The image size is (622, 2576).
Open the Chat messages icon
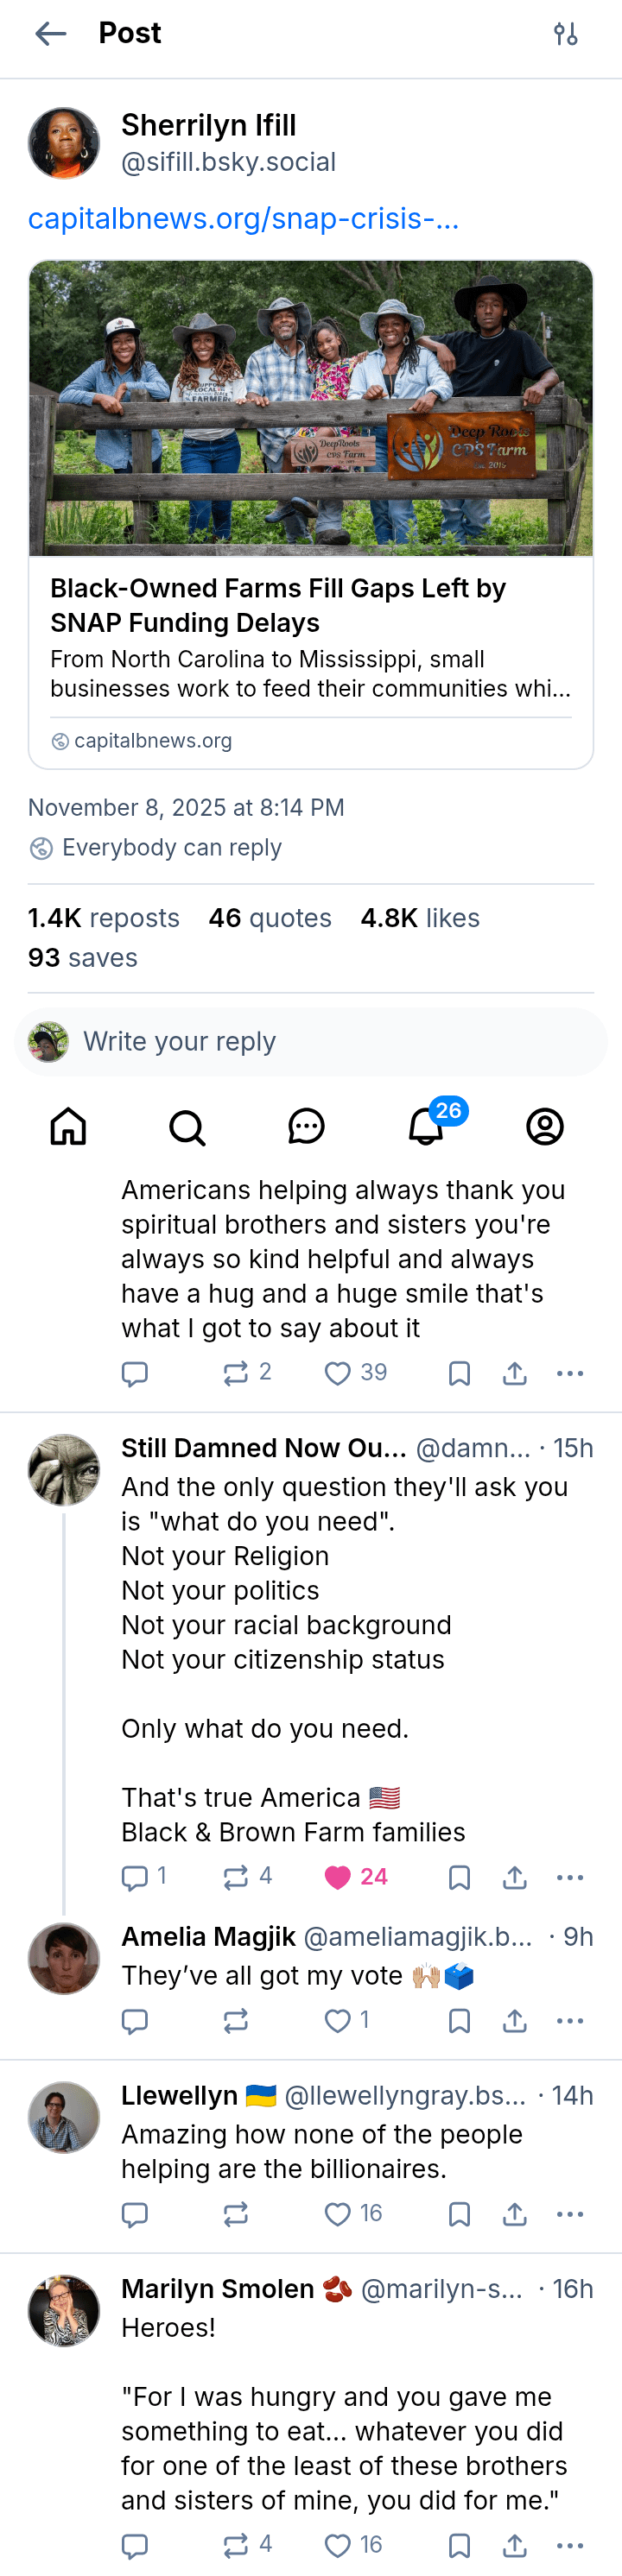[306, 1126]
